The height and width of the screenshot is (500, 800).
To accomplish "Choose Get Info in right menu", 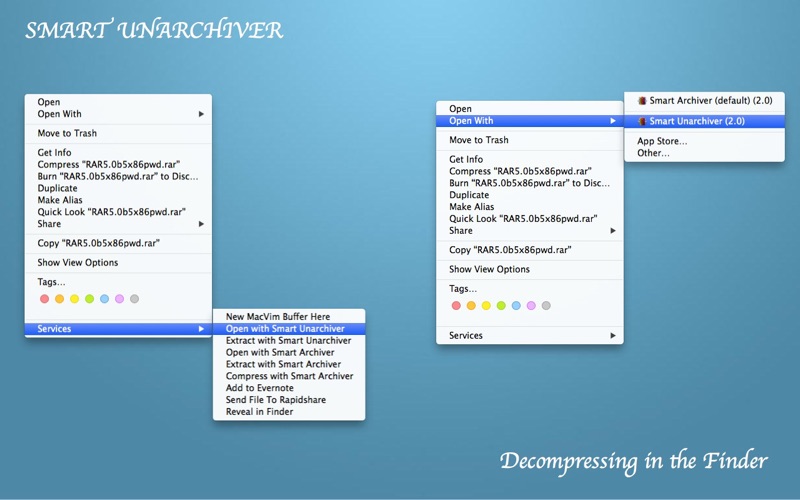I will coord(530,159).
